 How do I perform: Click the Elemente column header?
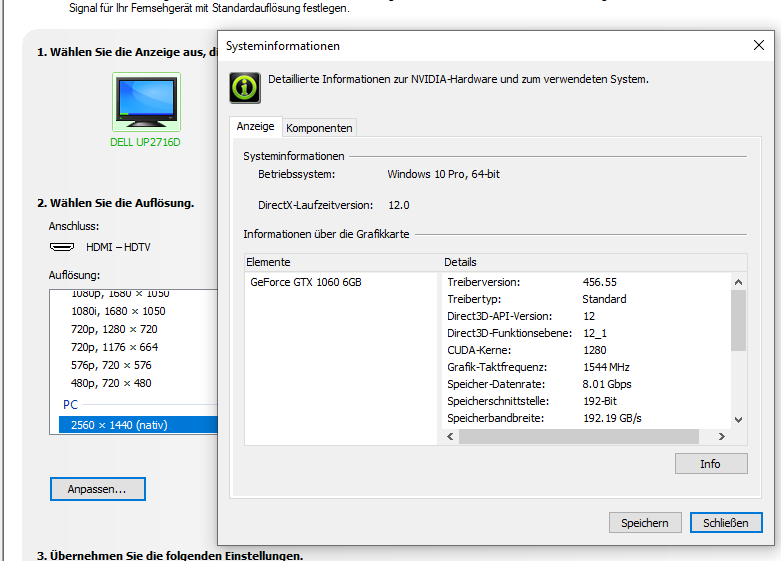[343, 262]
